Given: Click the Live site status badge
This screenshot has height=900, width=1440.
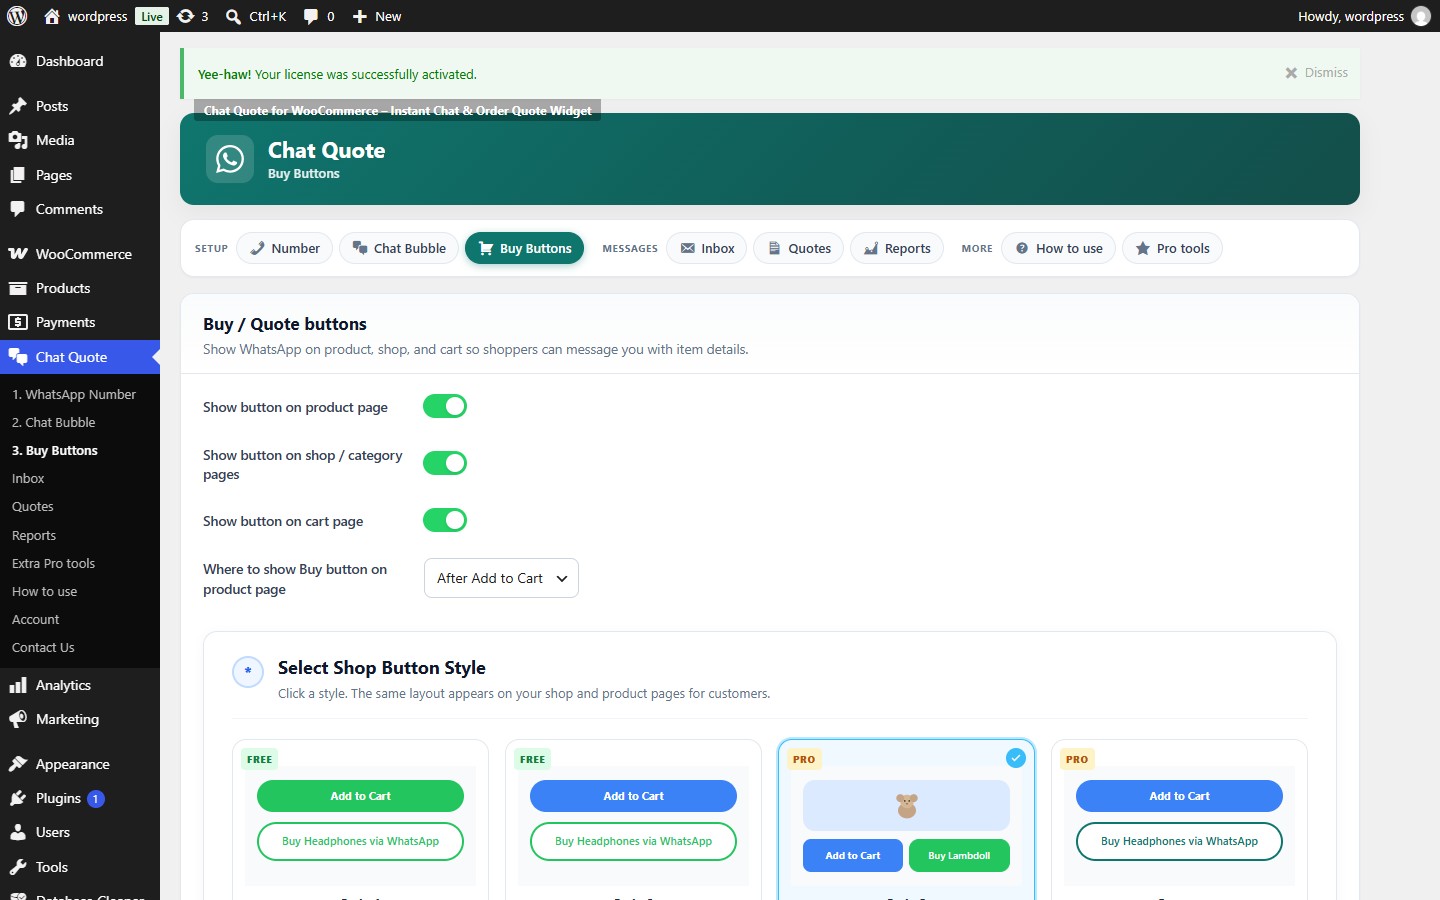Looking at the screenshot, I should click(152, 16).
